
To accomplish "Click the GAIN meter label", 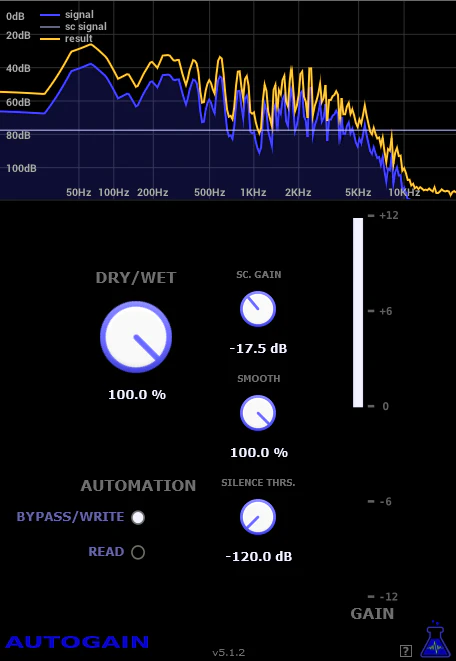I will point(372,614).
